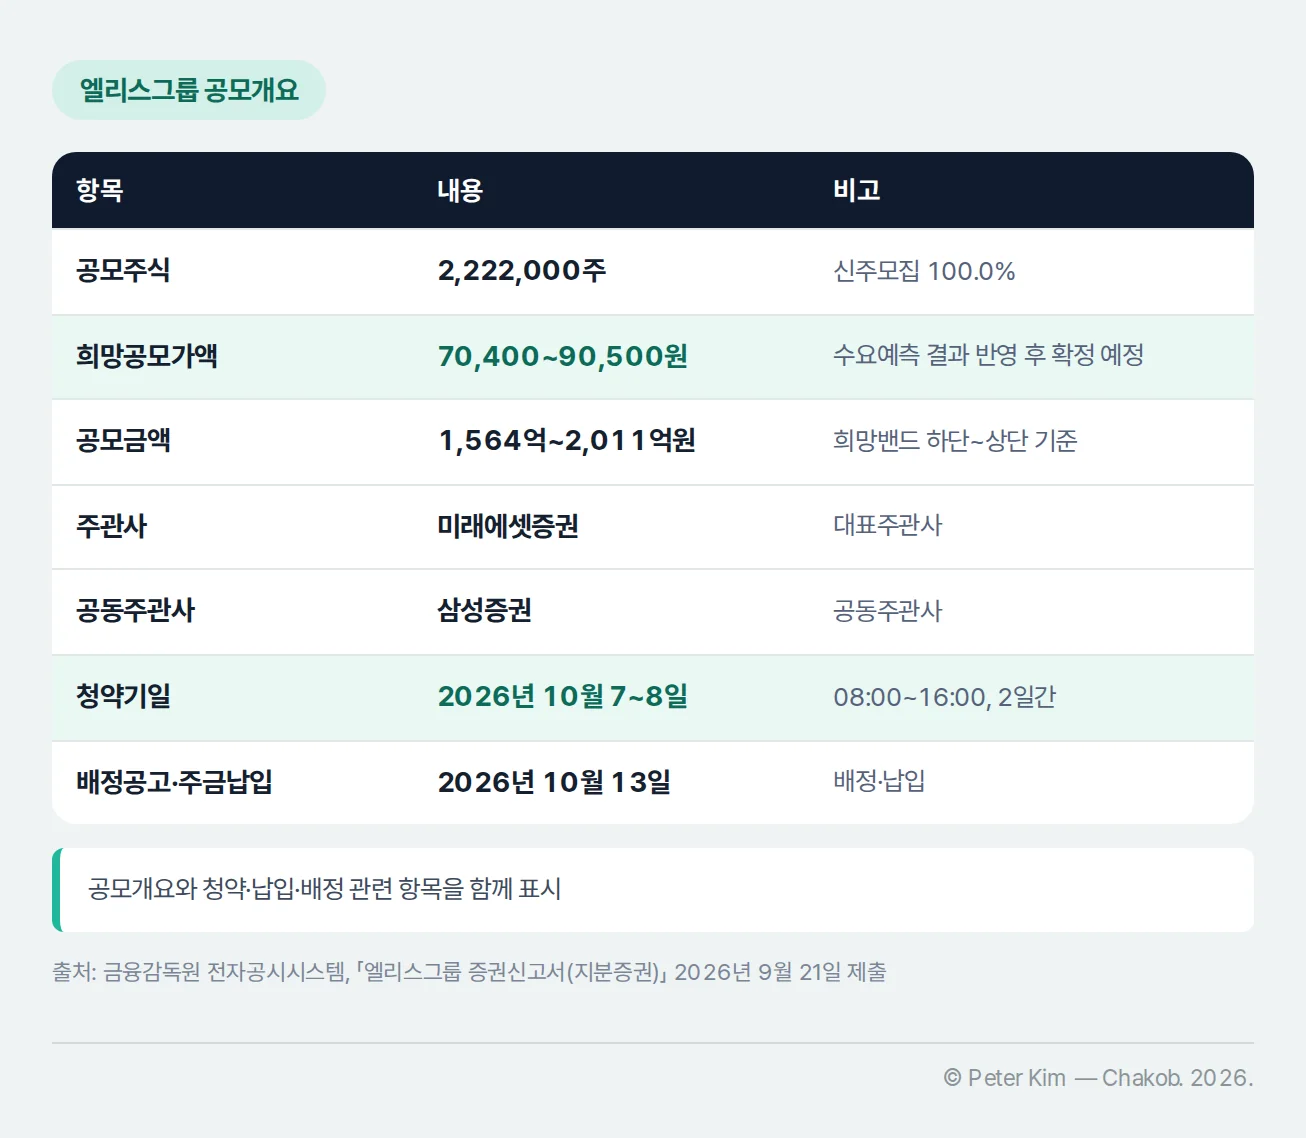Click the 2026년 10월 7~8일 subscription date
The width and height of the screenshot is (1306, 1138).
(563, 696)
